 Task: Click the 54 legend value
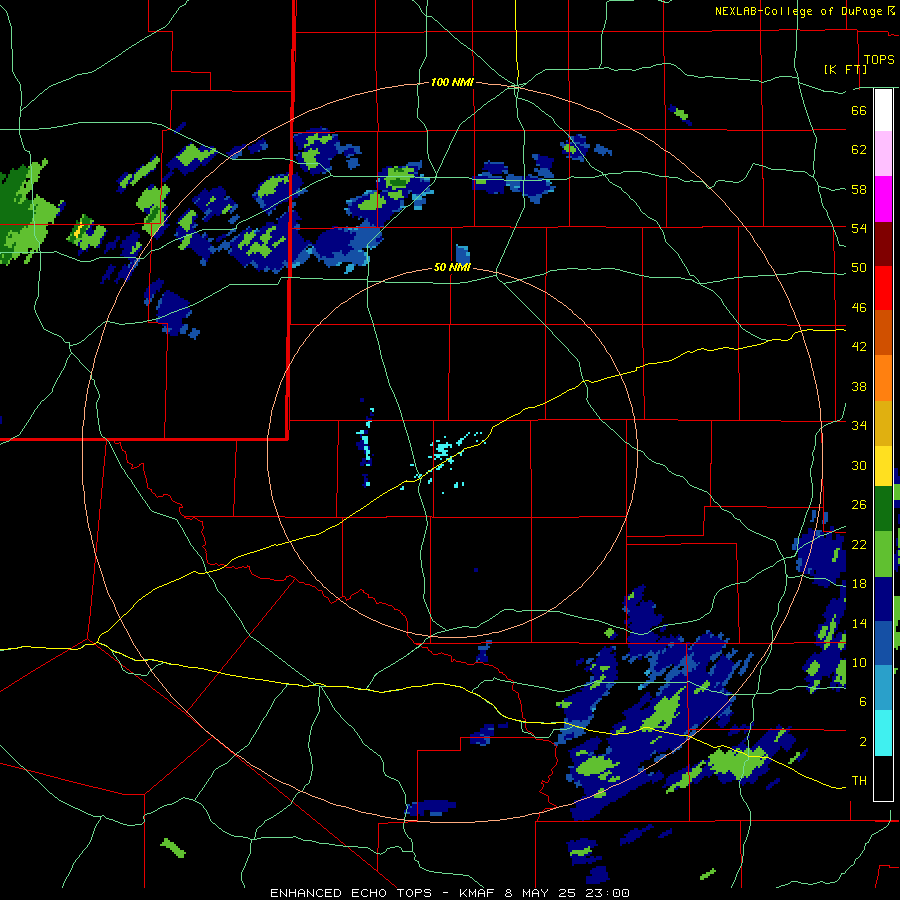pyautogui.click(x=859, y=228)
